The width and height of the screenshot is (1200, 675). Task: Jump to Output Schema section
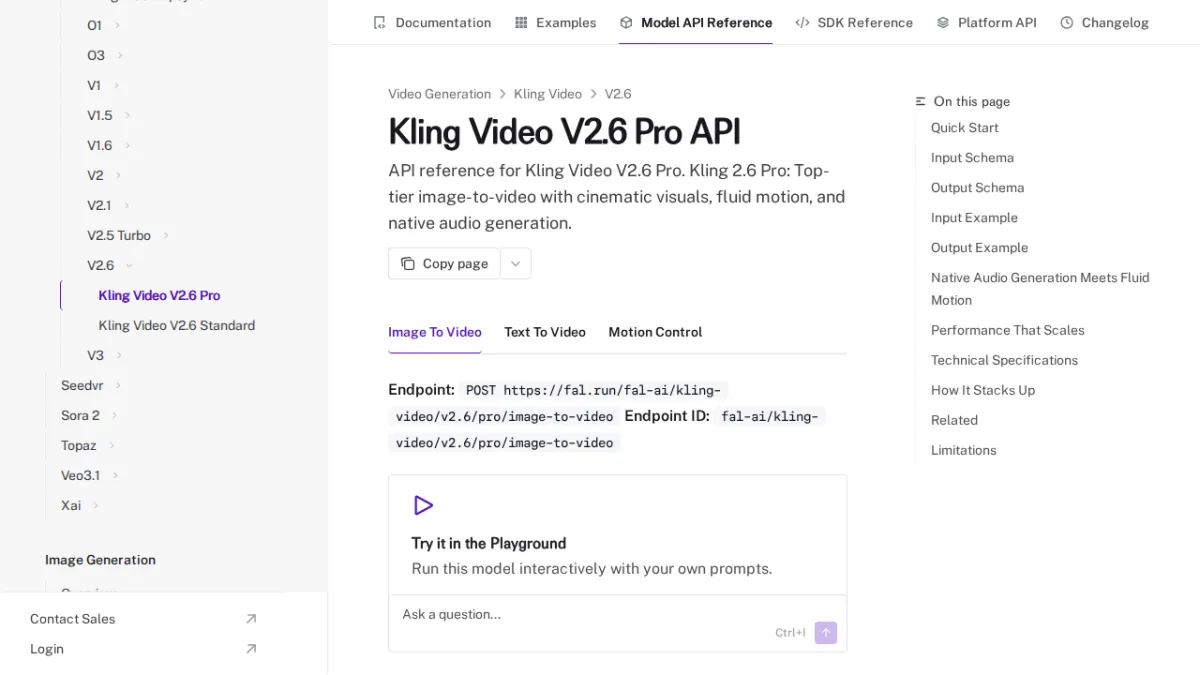pos(977,188)
